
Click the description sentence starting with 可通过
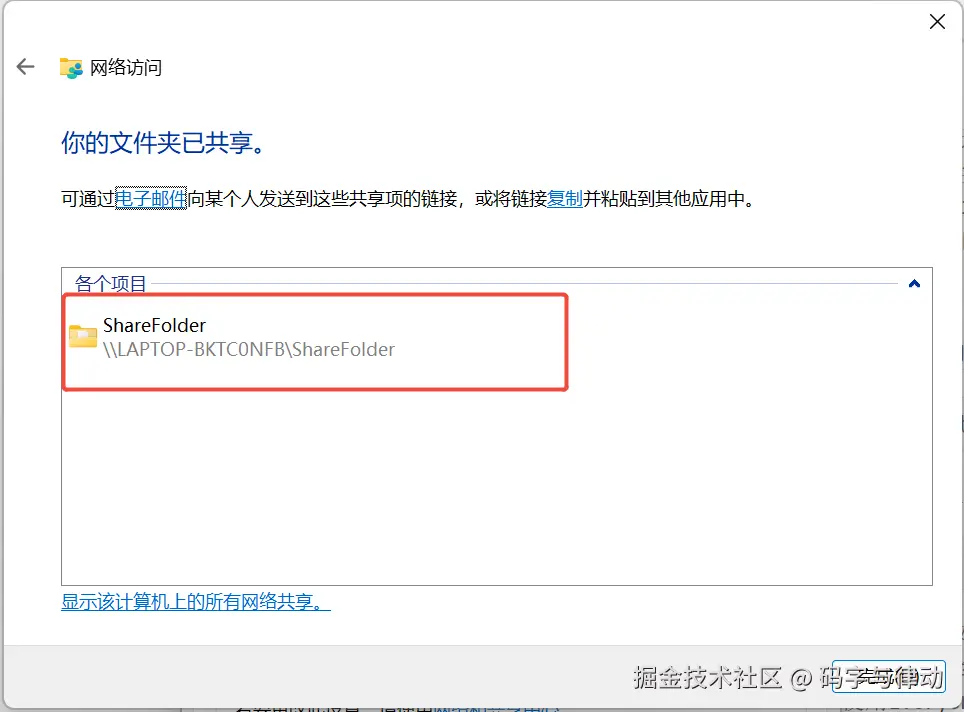coord(408,199)
